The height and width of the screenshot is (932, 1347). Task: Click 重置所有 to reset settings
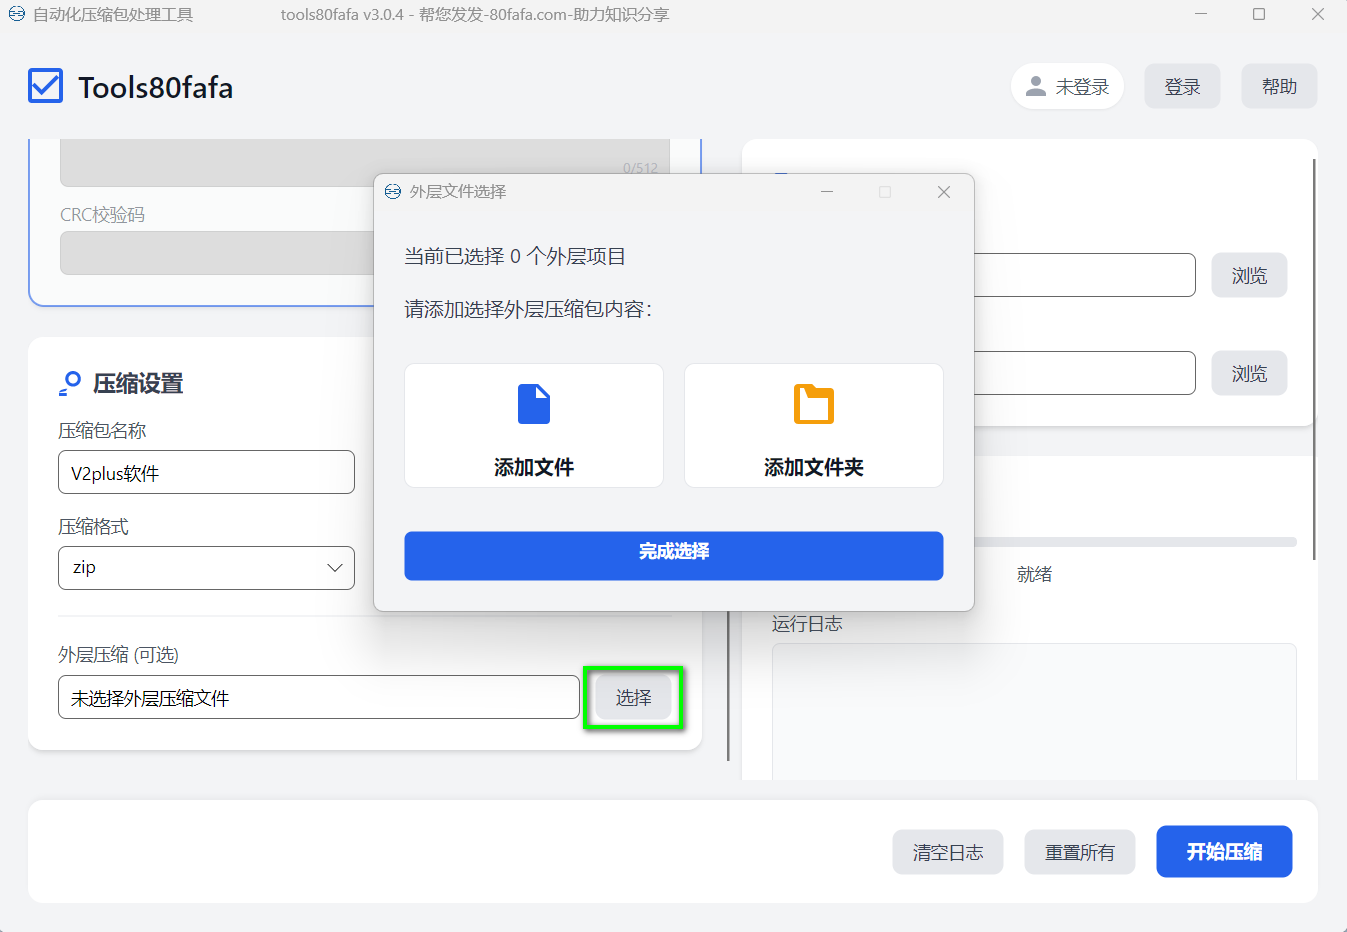pyautogui.click(x=1079, y=852)
